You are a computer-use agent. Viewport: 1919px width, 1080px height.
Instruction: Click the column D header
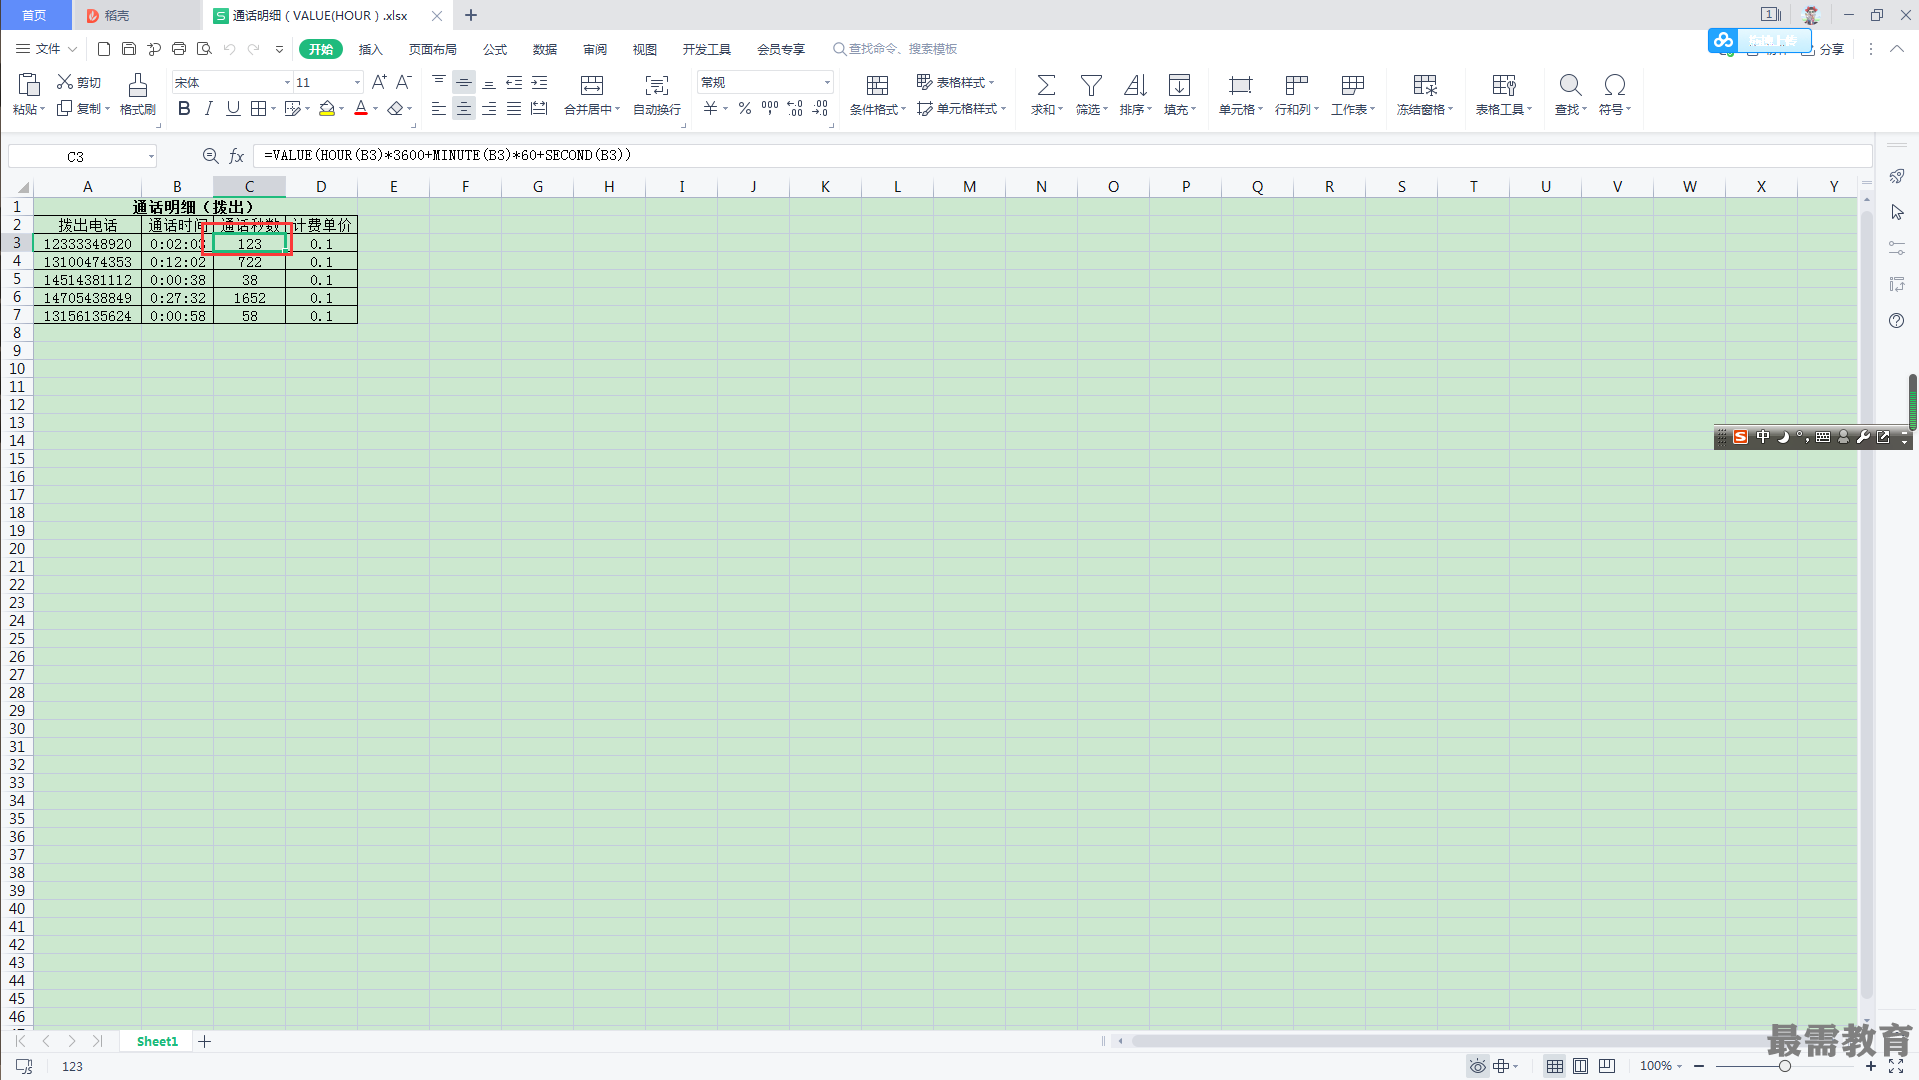(x=321, y=187)
